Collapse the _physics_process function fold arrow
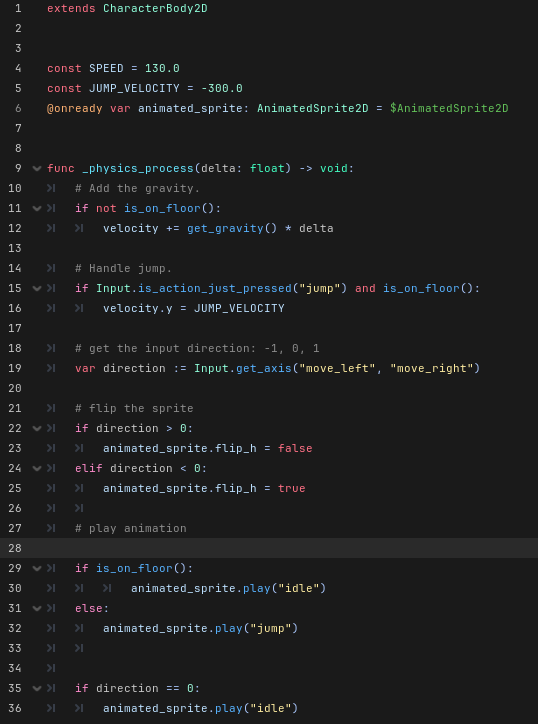The width and height of the screenshot is (538, 724). coord(37,169)
